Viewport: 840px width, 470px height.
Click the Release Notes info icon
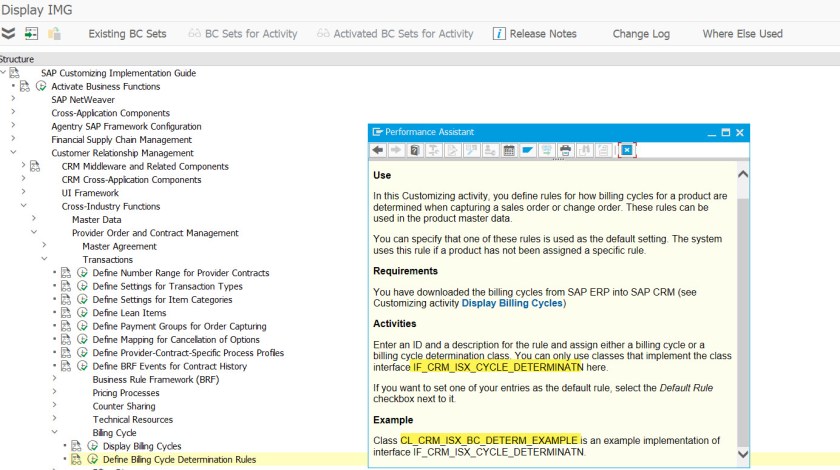tap(499, 34)
